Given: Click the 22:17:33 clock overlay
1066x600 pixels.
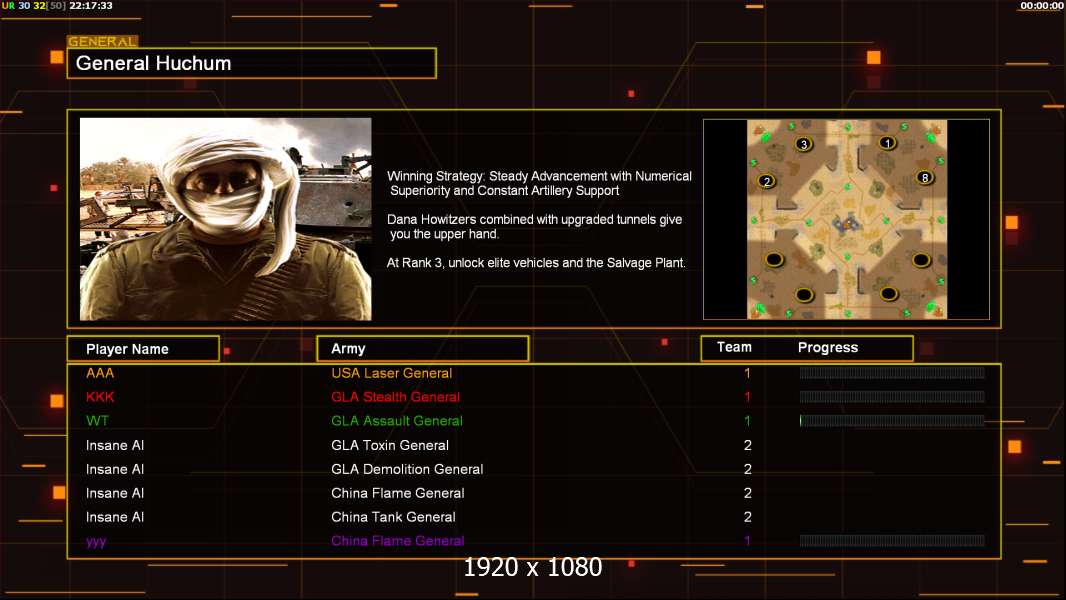Looking at the screenshot, I should click(91, 5).
